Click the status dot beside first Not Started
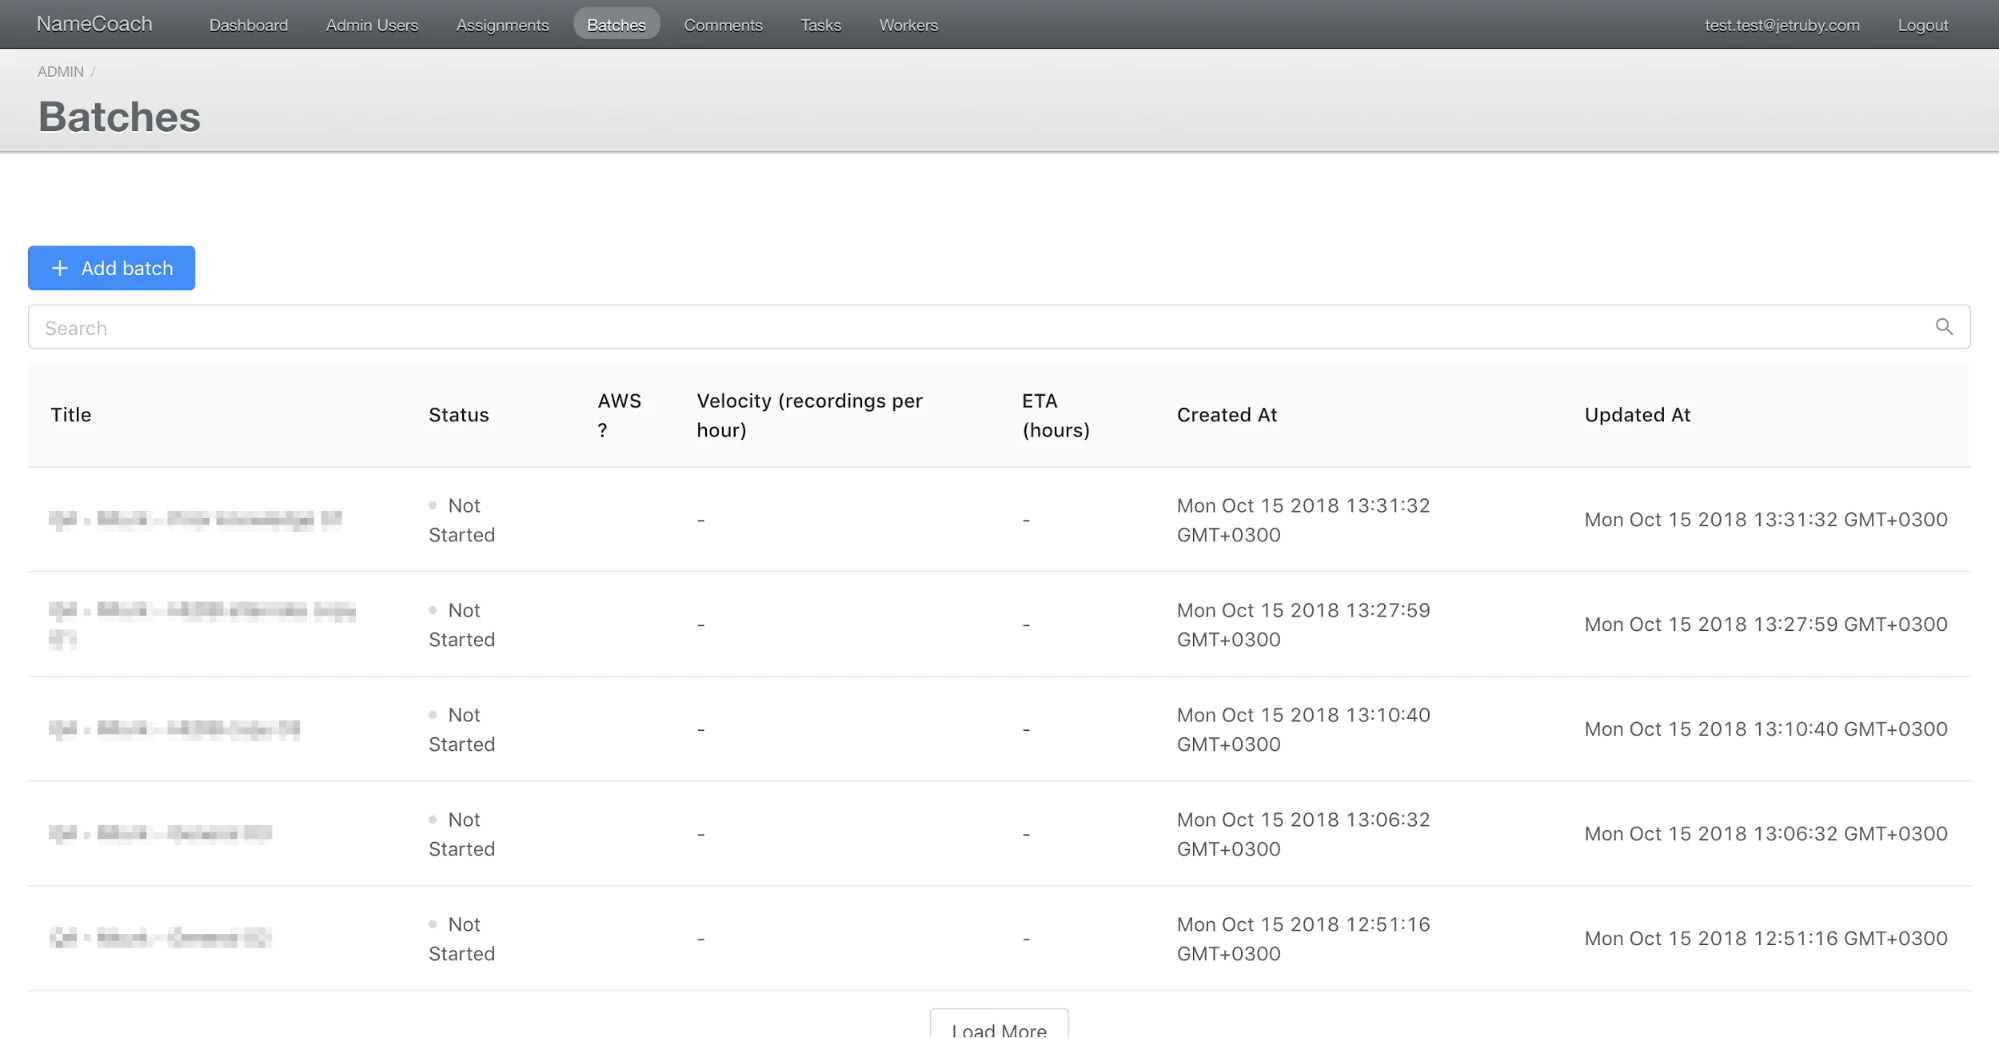The image size is (1999, 1039). pos(434,505)
